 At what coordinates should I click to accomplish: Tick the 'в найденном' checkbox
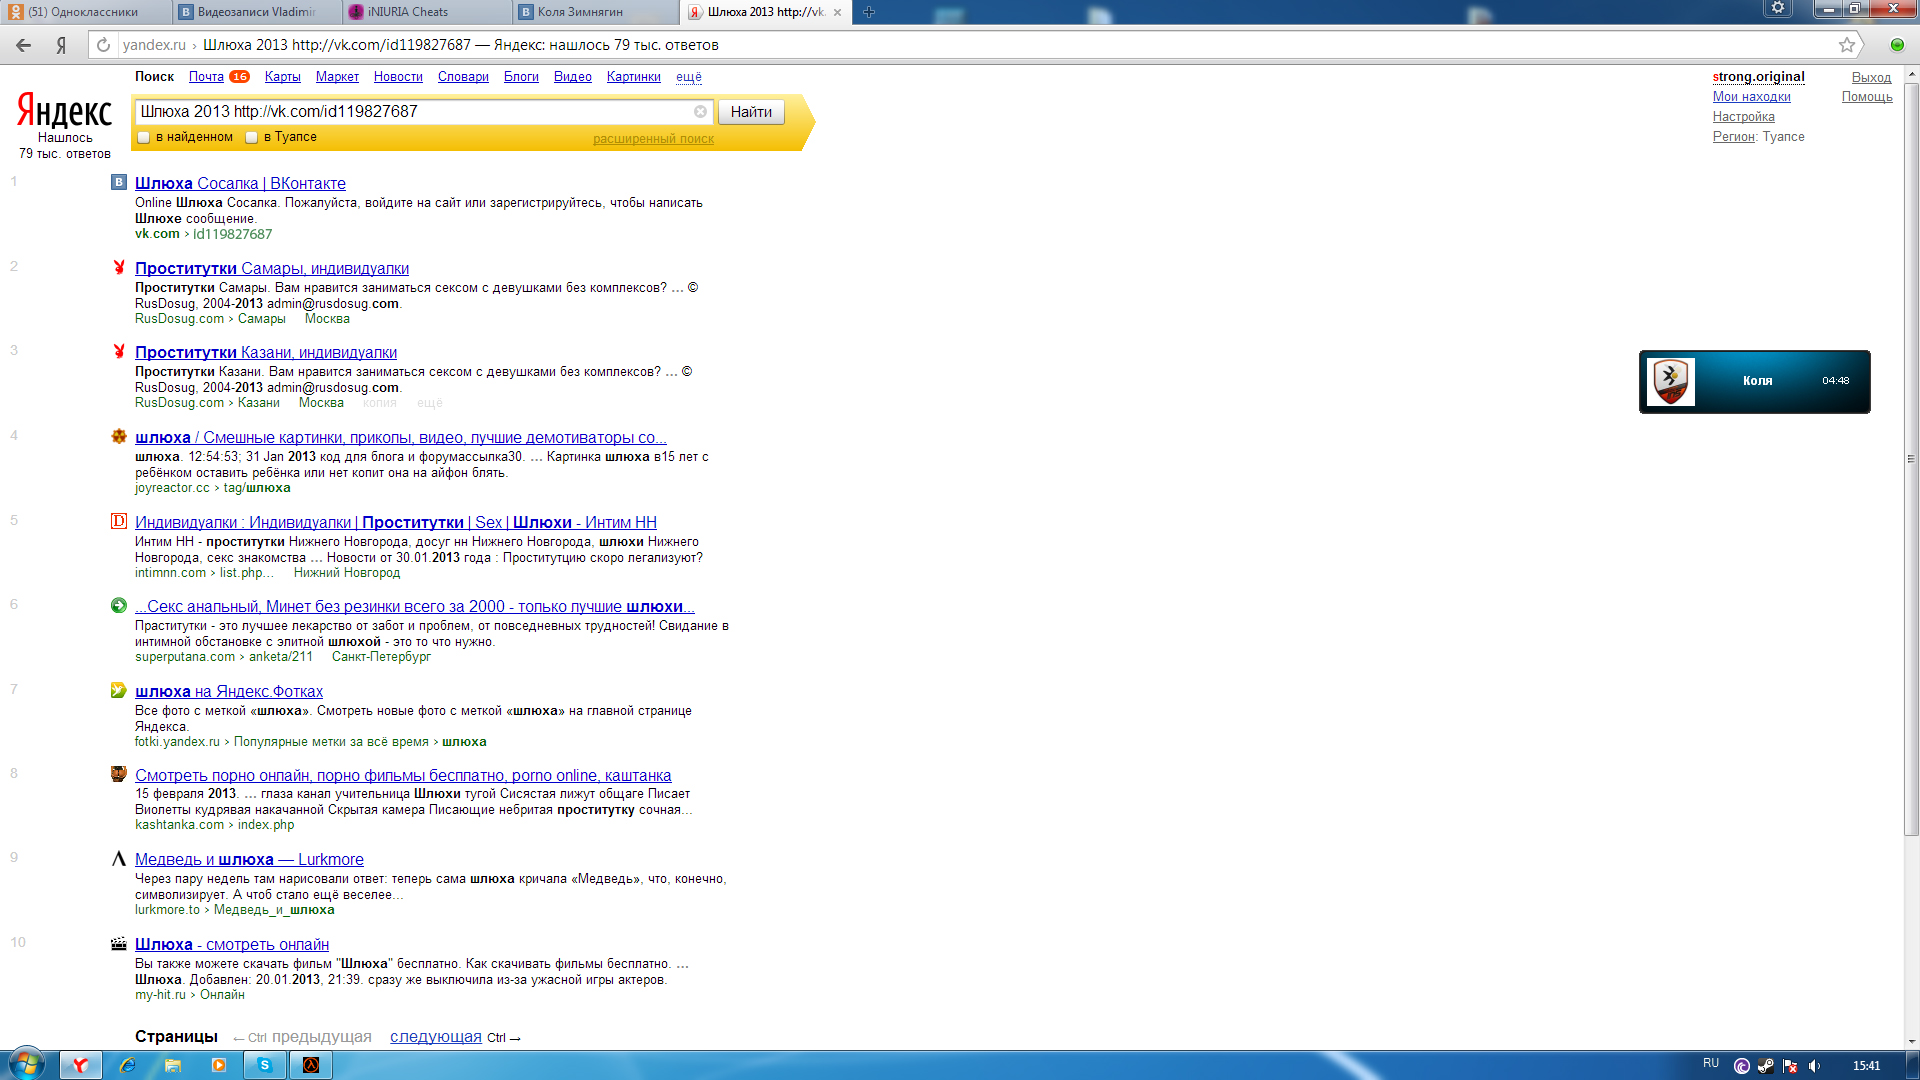point(144,137)
